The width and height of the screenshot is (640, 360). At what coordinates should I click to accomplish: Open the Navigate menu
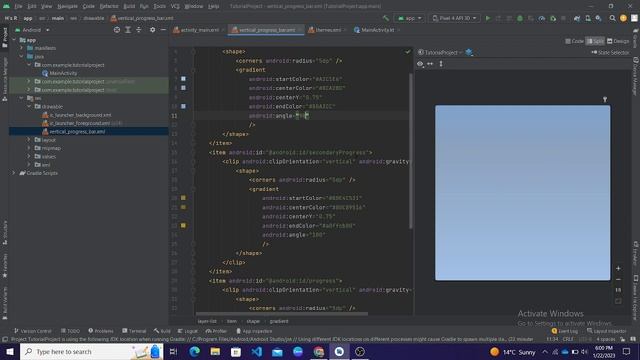(x=67, y=6)
